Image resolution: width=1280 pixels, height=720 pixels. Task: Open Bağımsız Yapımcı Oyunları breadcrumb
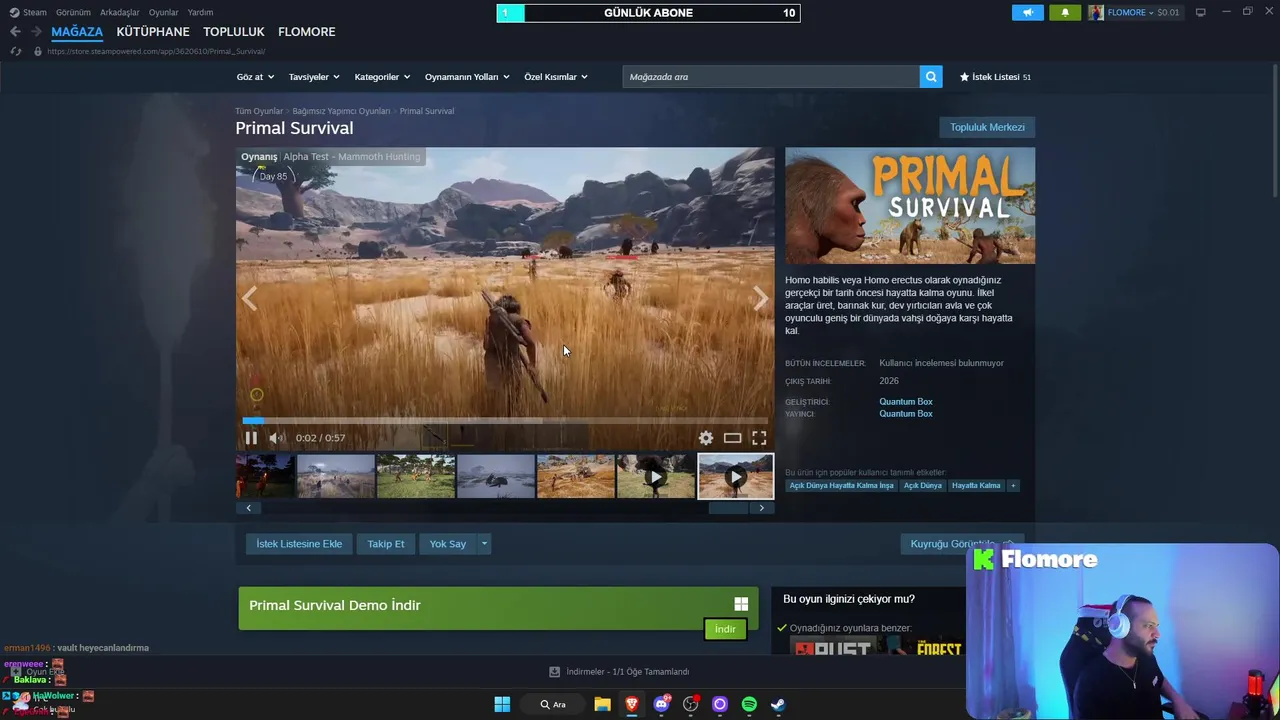(x=341, y=111)
